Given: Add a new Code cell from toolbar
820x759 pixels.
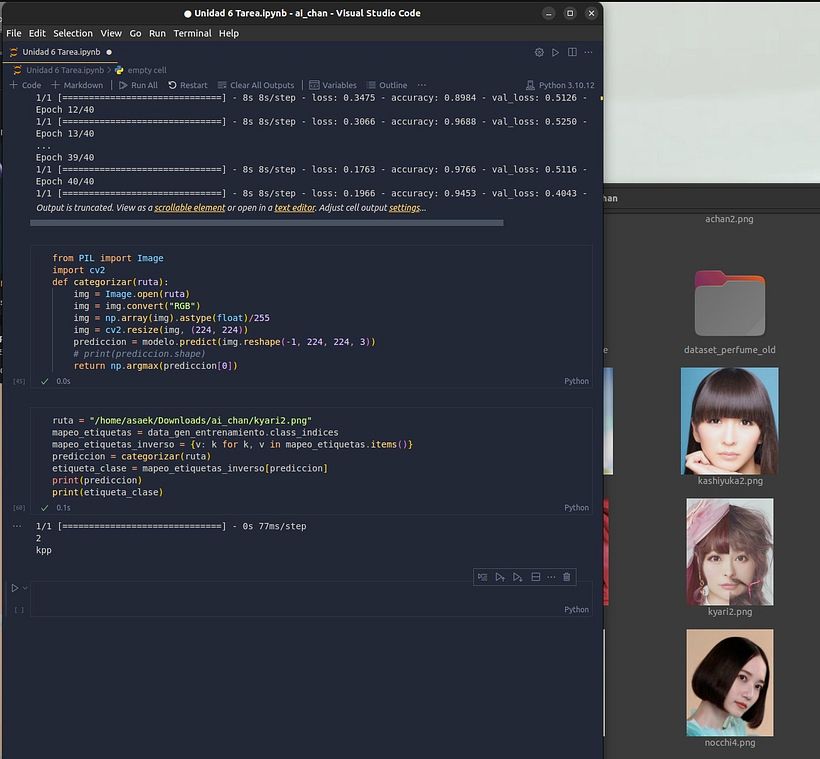Looking at the screenshot, I should click(26, 85).
